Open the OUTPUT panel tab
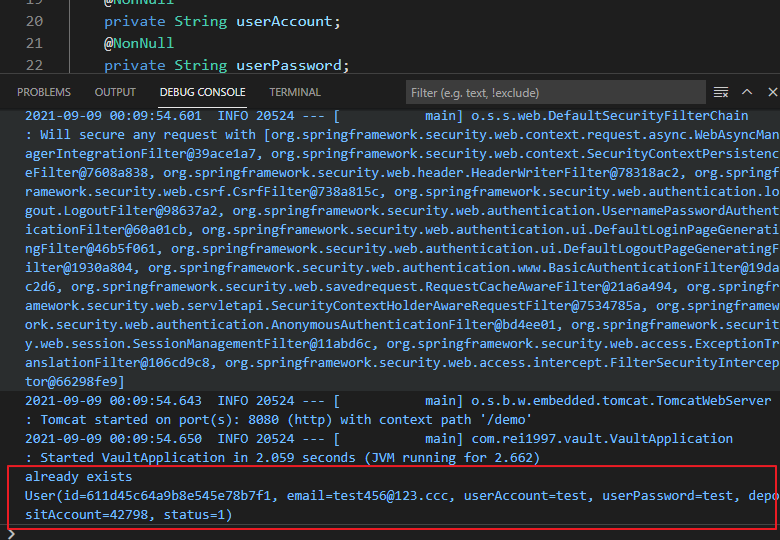This screenshot has height=540, width=780. click(x=115, y=92)
